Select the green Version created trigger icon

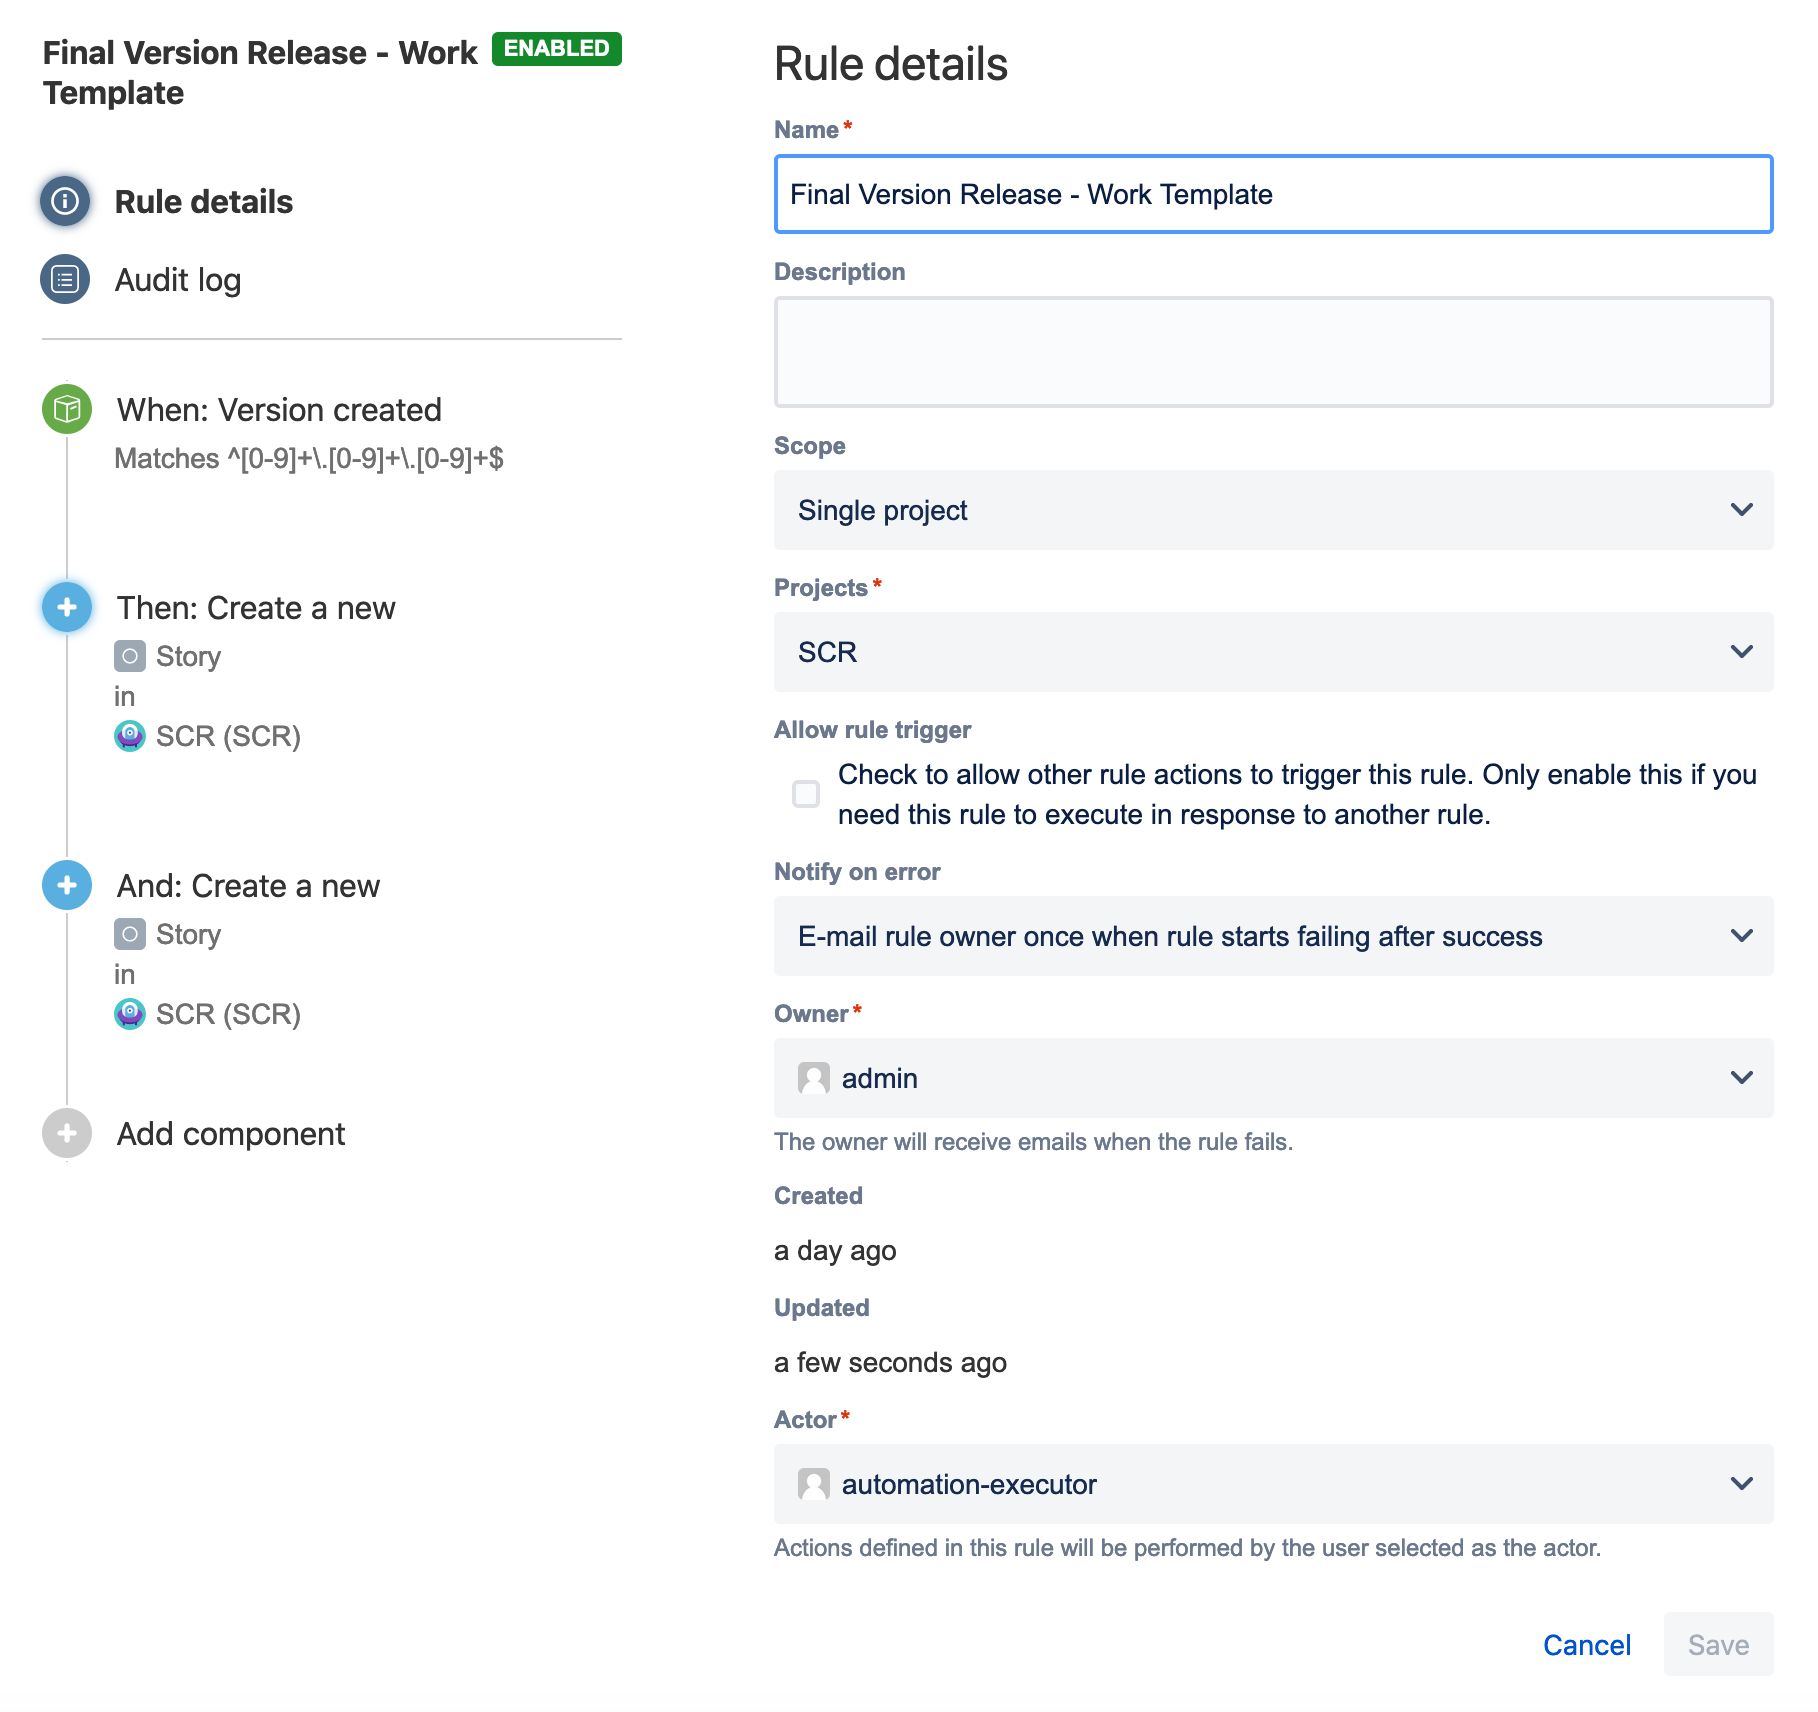[67, 409]
